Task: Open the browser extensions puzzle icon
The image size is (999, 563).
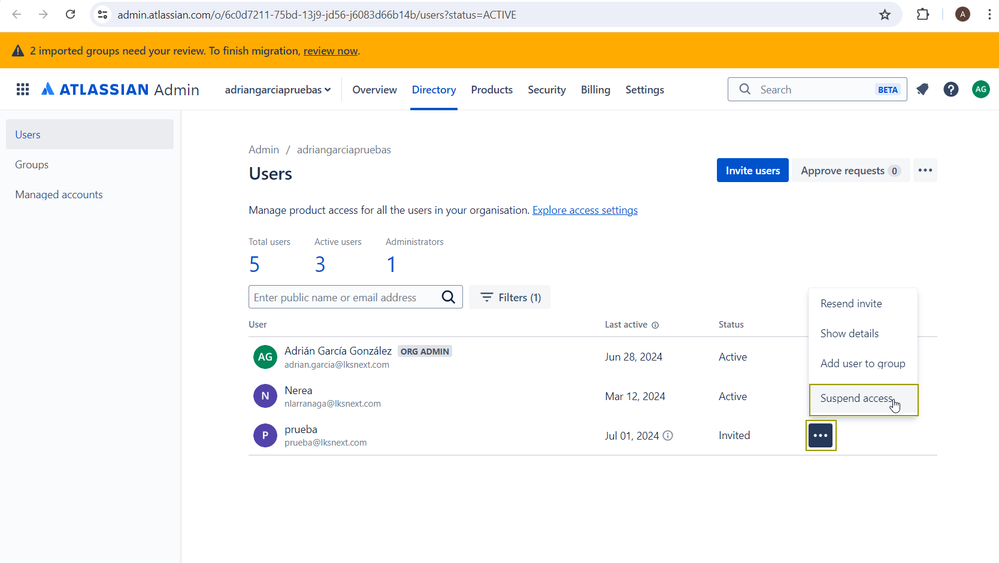Action: (923, 15)
